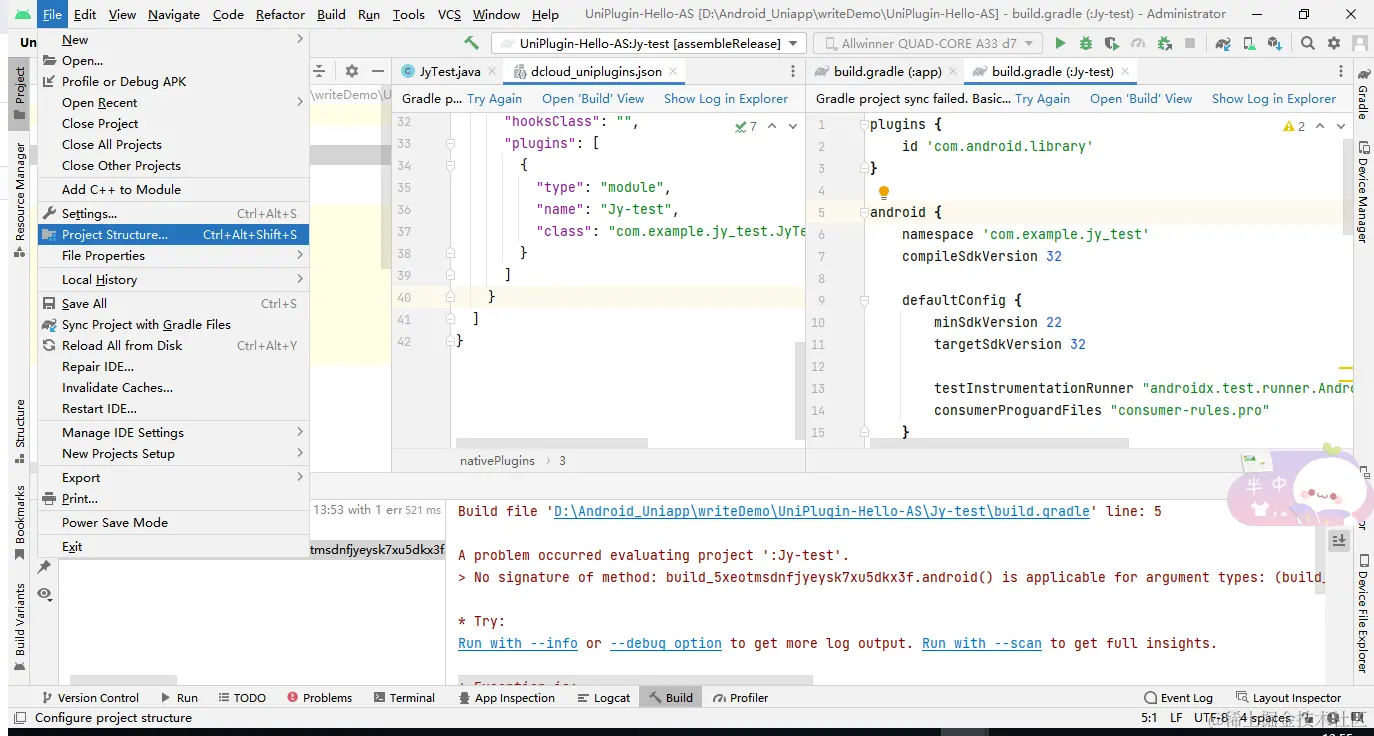Image resolution: width=1374 pixels, height=736 pixels.
Task: Click the hammer Make Project icon
Action: (471, 43)
